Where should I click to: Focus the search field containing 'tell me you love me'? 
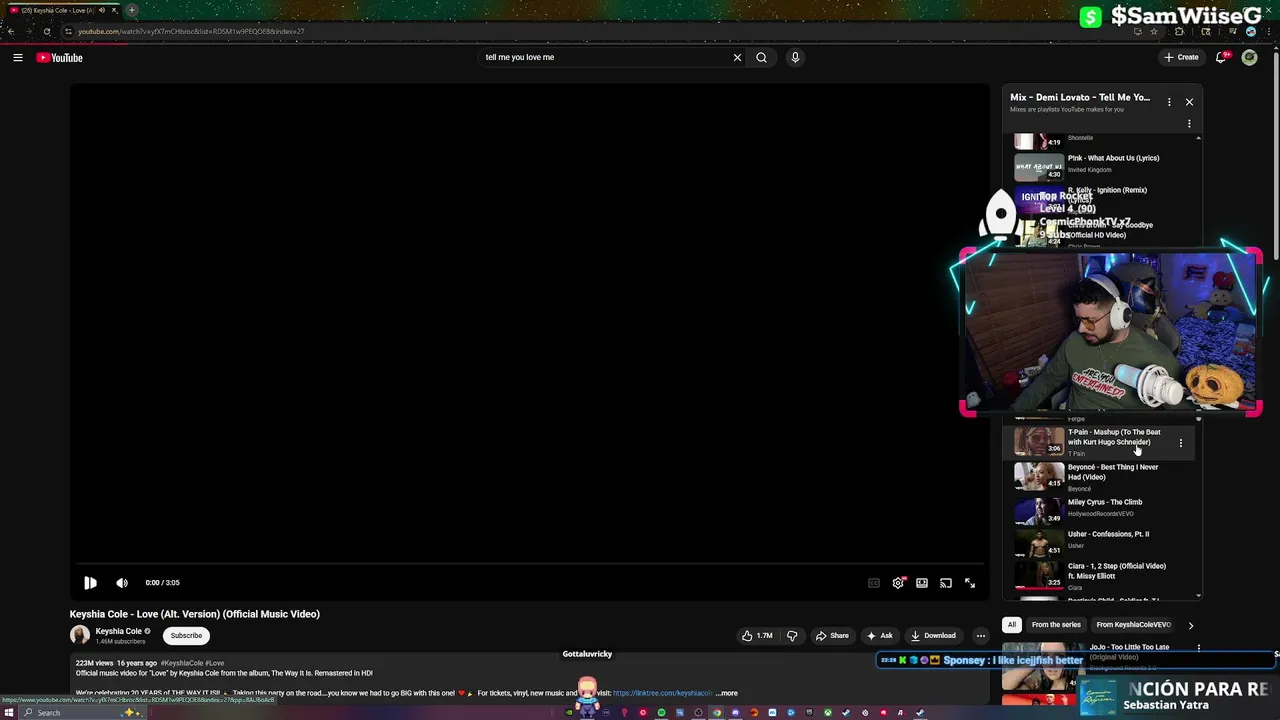604,57
